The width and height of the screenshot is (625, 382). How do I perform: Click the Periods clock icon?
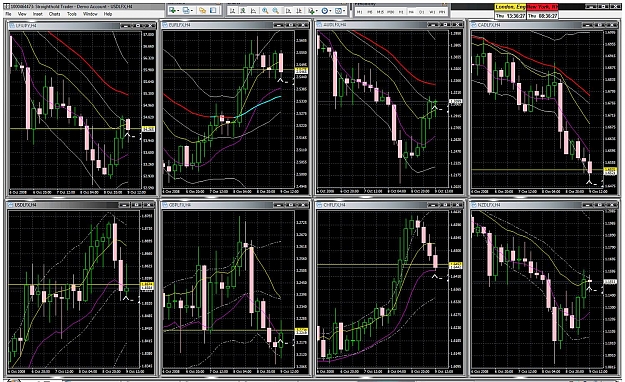pyautogui.click(x=325, y=11)
